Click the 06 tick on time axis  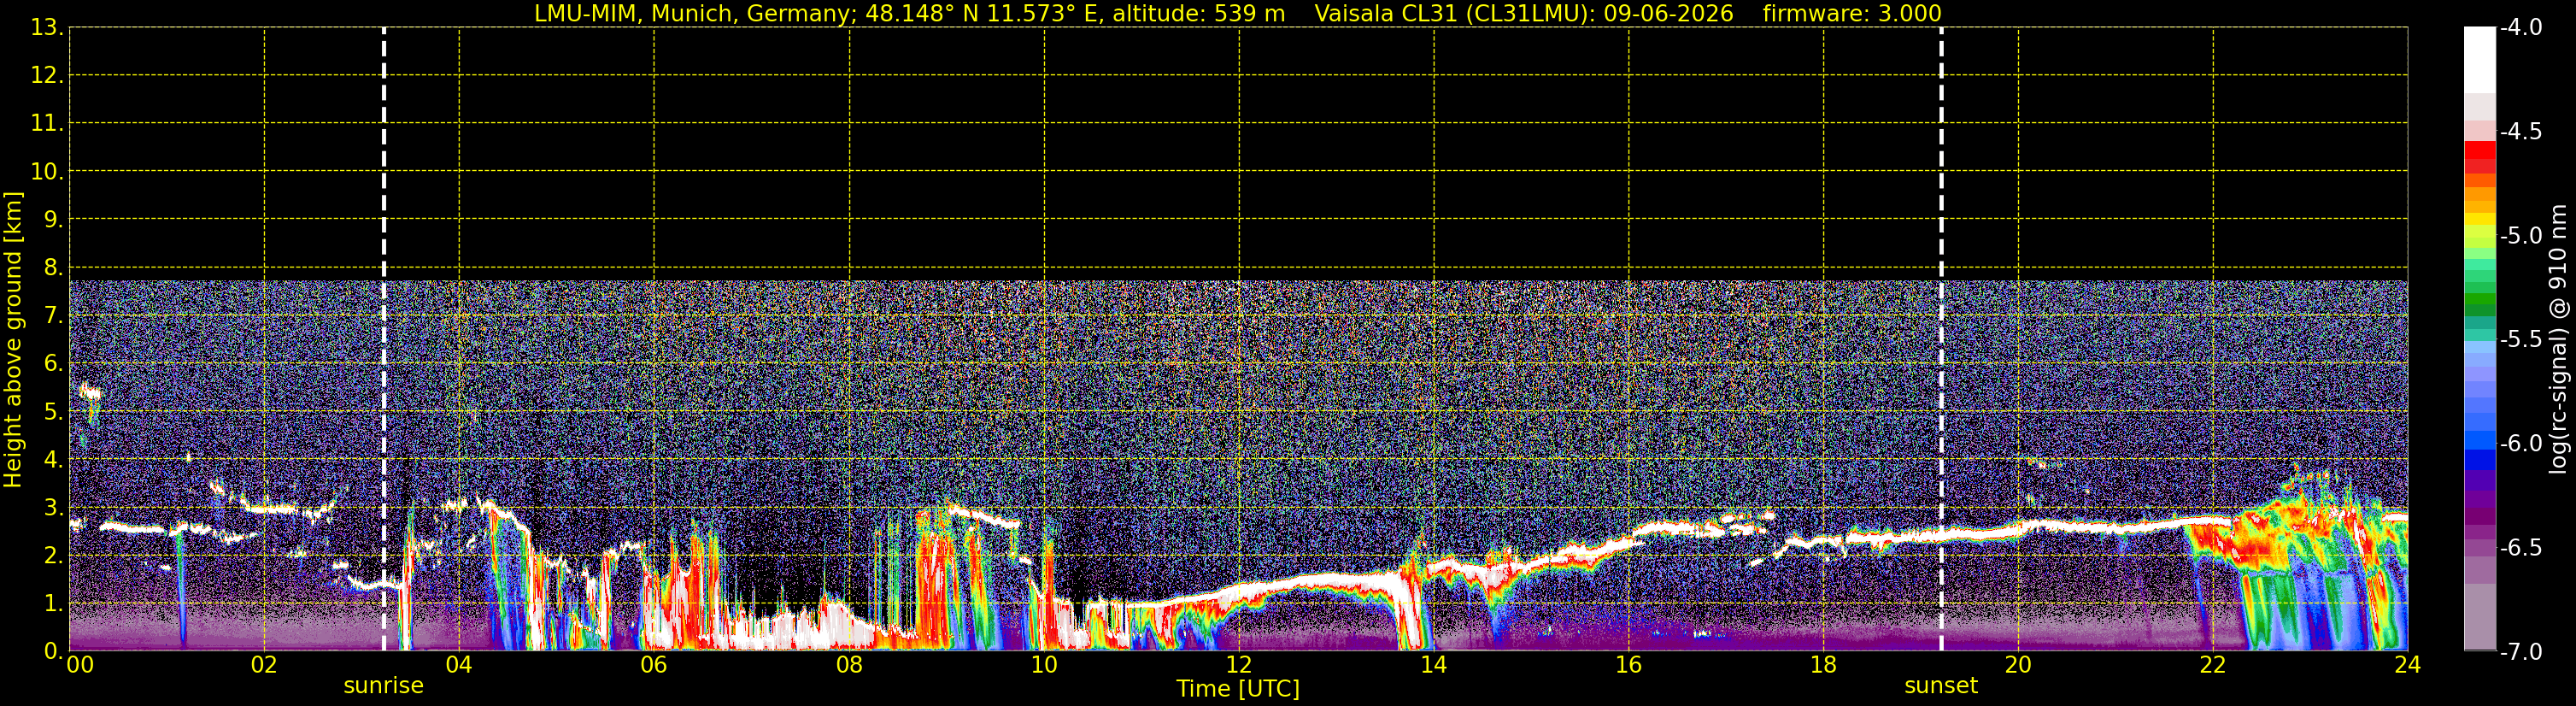653,665
